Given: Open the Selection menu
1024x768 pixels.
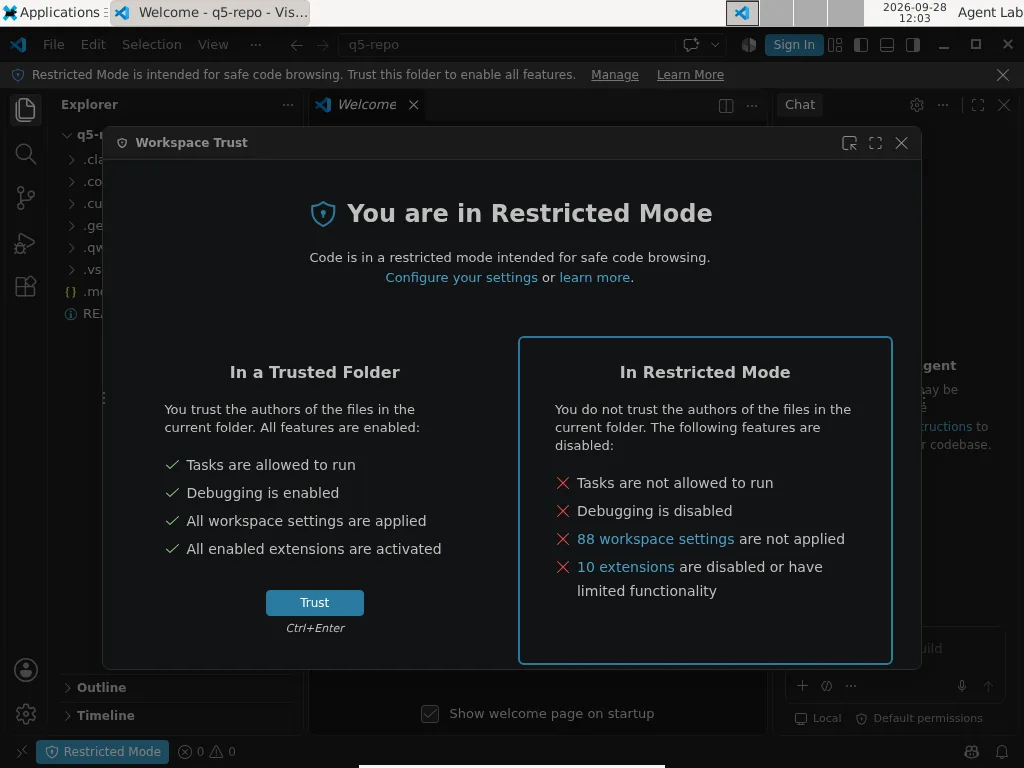Looking at the screenshot, I should 152,45.
